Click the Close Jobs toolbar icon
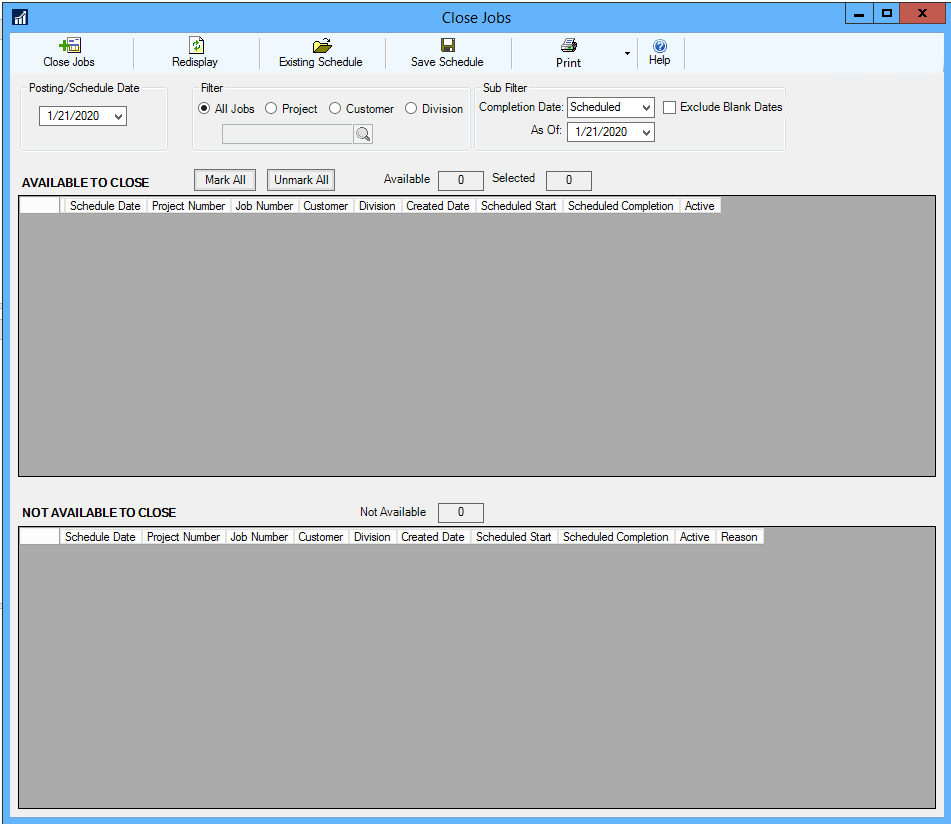The image size is (951, 824). (x=69, y=45)
